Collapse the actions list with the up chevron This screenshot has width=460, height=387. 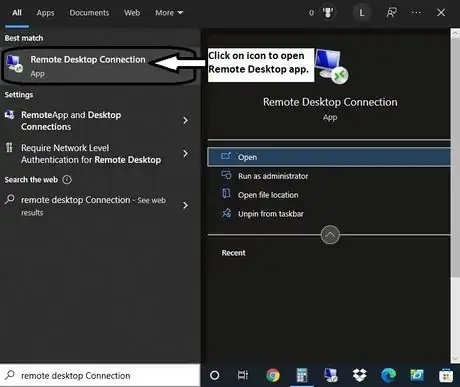(x=330, y=235)
